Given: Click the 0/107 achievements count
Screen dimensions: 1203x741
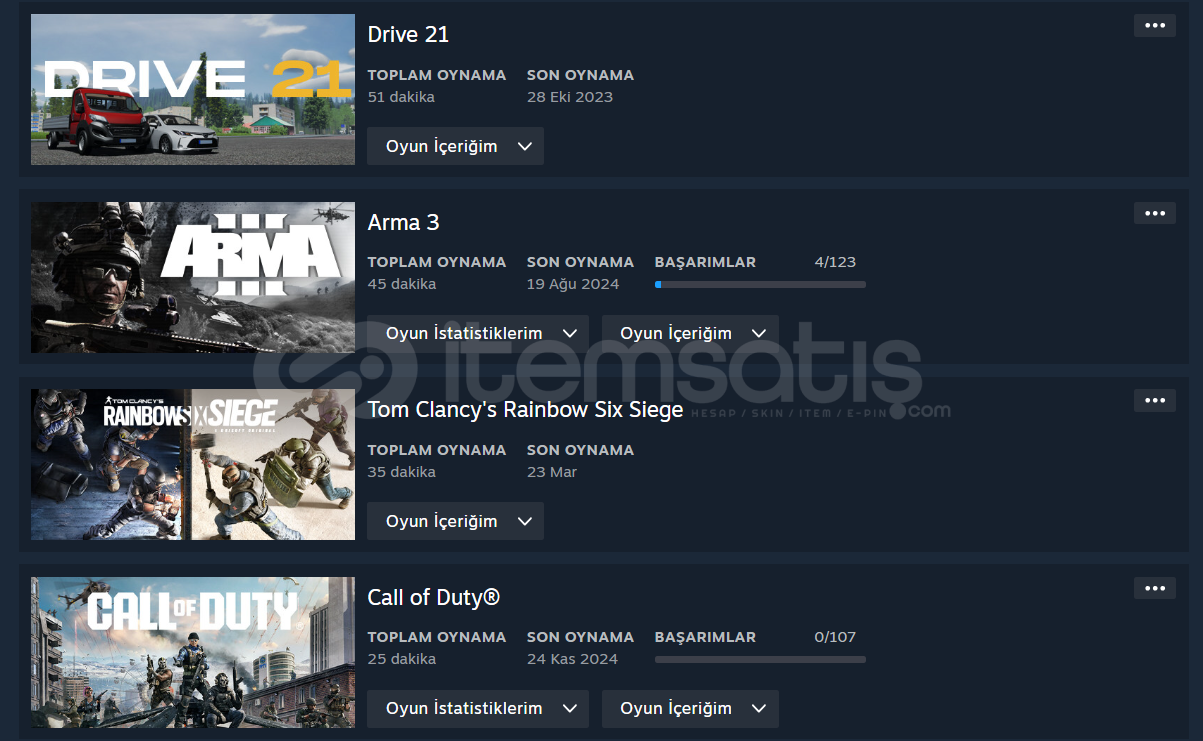Looking at the screenshot, I should pyautogui.click(x=835, y=637).
